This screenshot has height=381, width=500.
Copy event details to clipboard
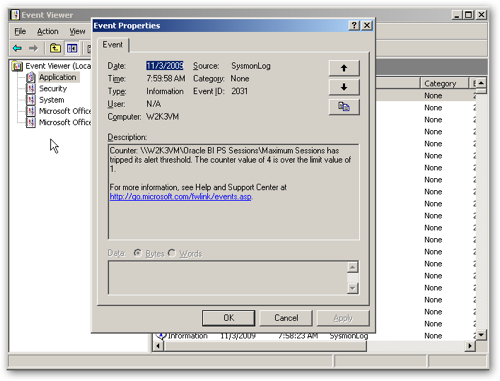point(344,107)
